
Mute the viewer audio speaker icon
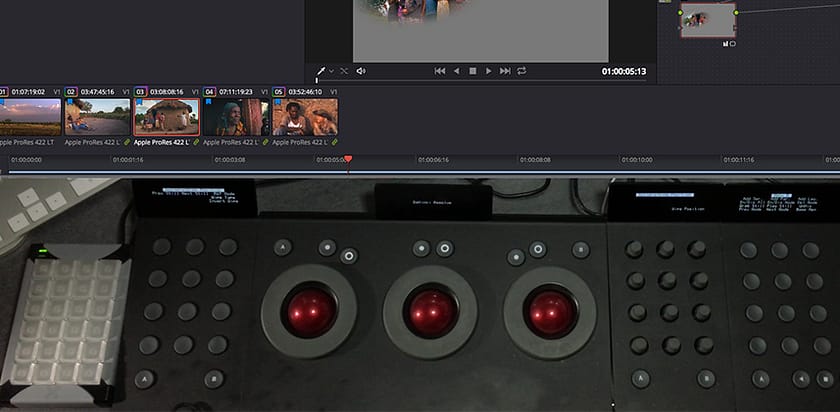361,71
